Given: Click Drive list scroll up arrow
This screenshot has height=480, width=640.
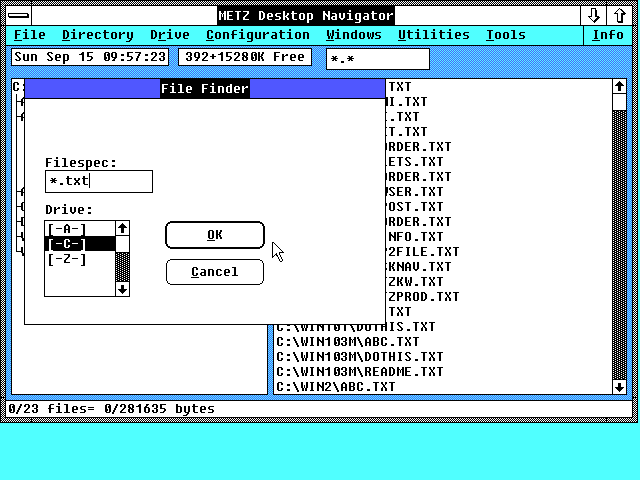Looking at the screenshot, I should point(122,228).
